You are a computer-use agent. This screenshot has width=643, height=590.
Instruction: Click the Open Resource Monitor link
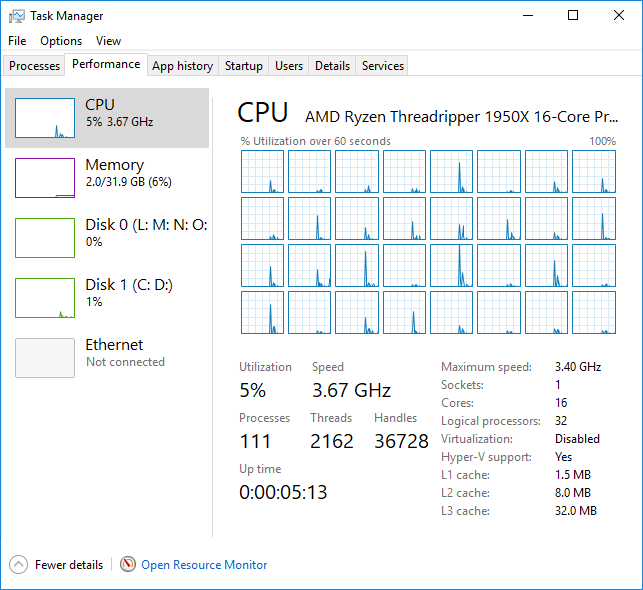[x=204, y=565]
